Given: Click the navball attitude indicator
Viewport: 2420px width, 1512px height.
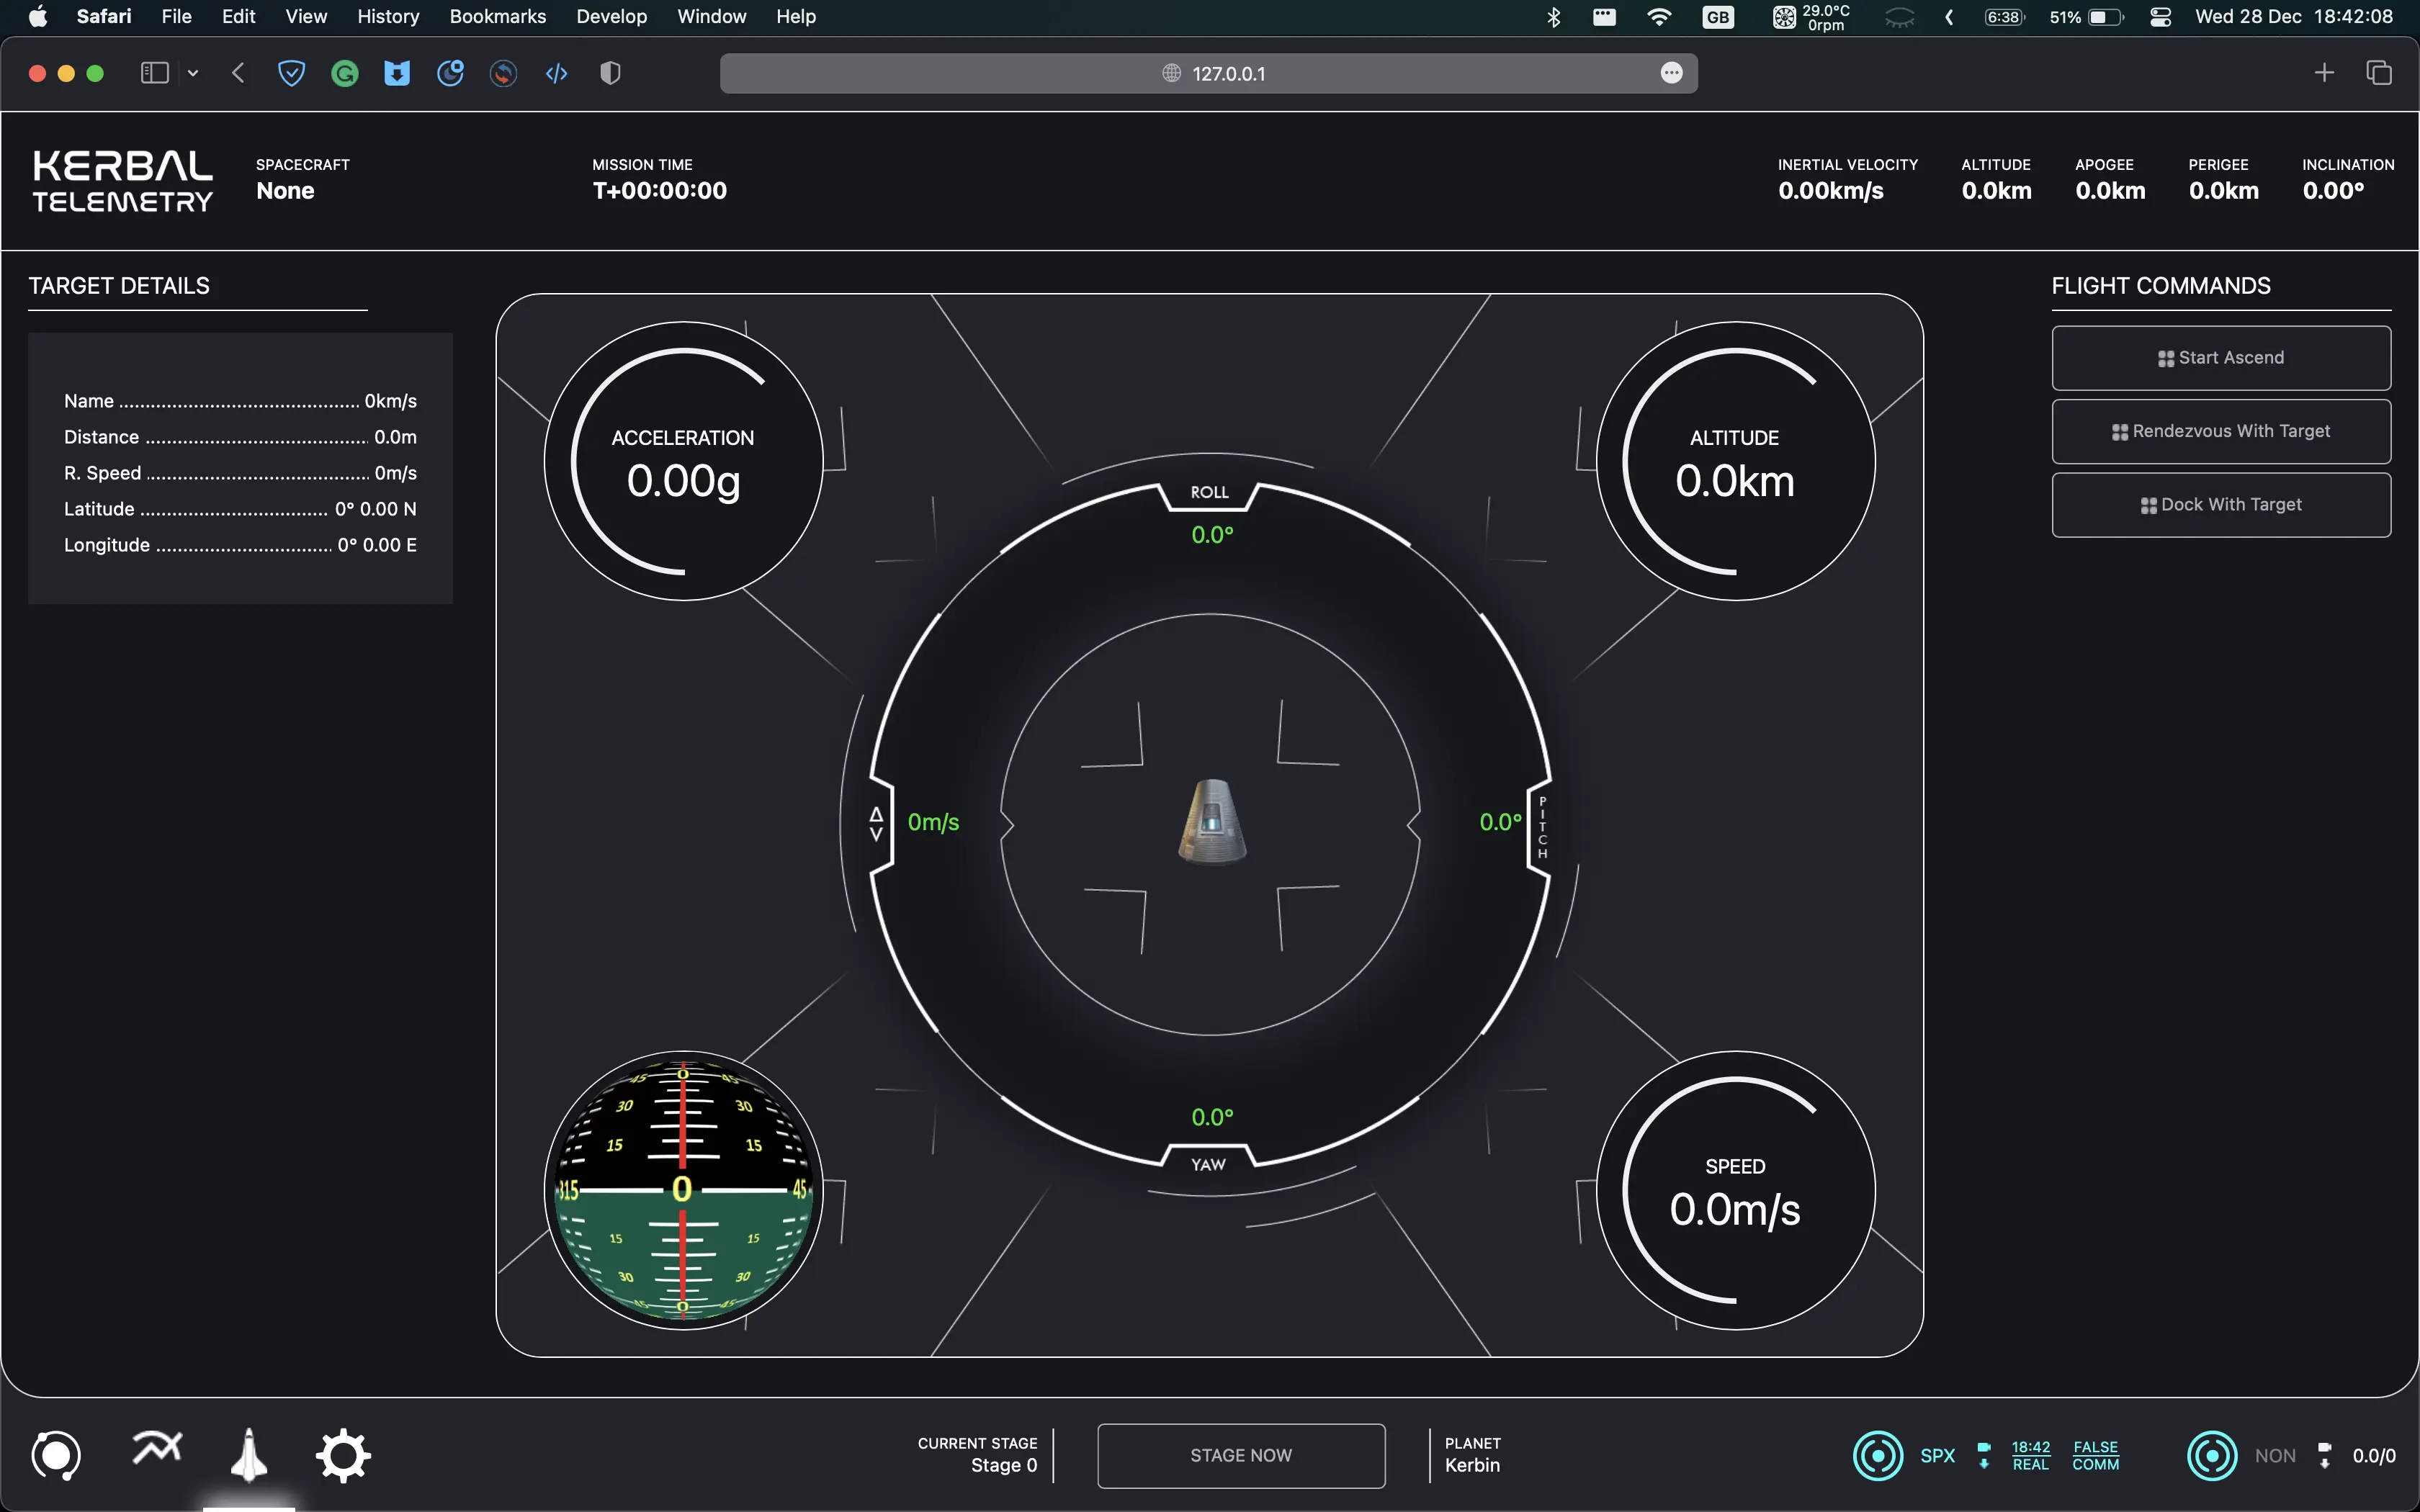Looking at the screenshot, I should (x=683, y=1190).
